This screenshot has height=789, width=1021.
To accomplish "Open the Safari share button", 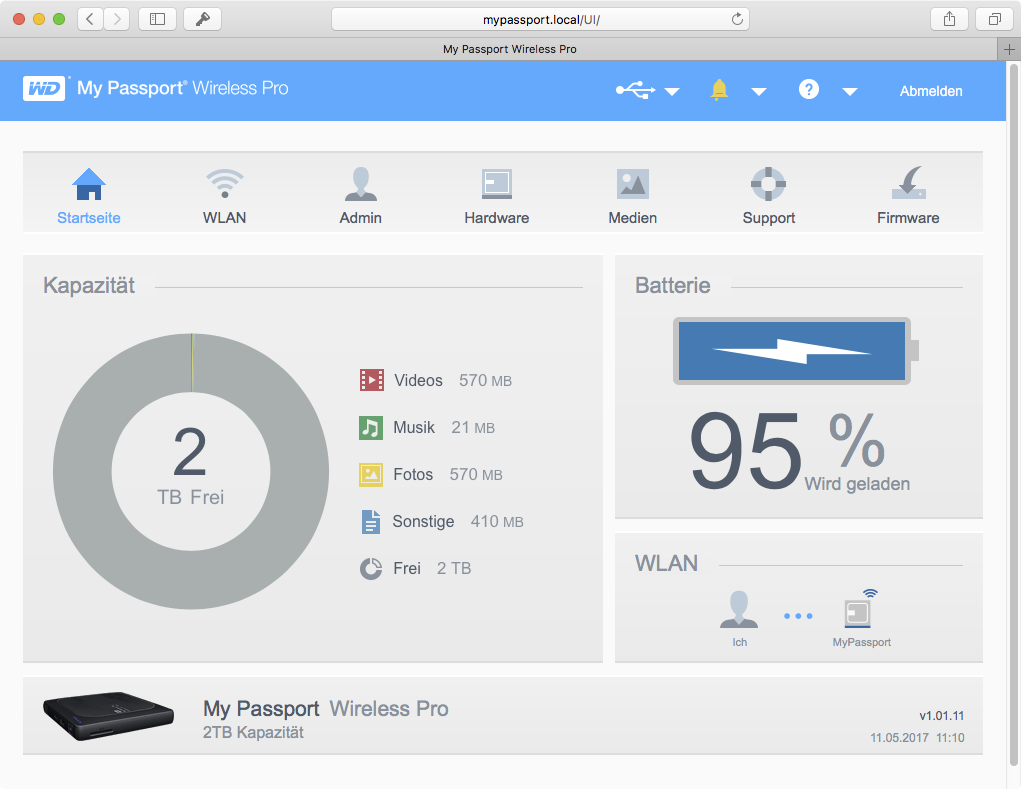I will (x=949, y=19).
